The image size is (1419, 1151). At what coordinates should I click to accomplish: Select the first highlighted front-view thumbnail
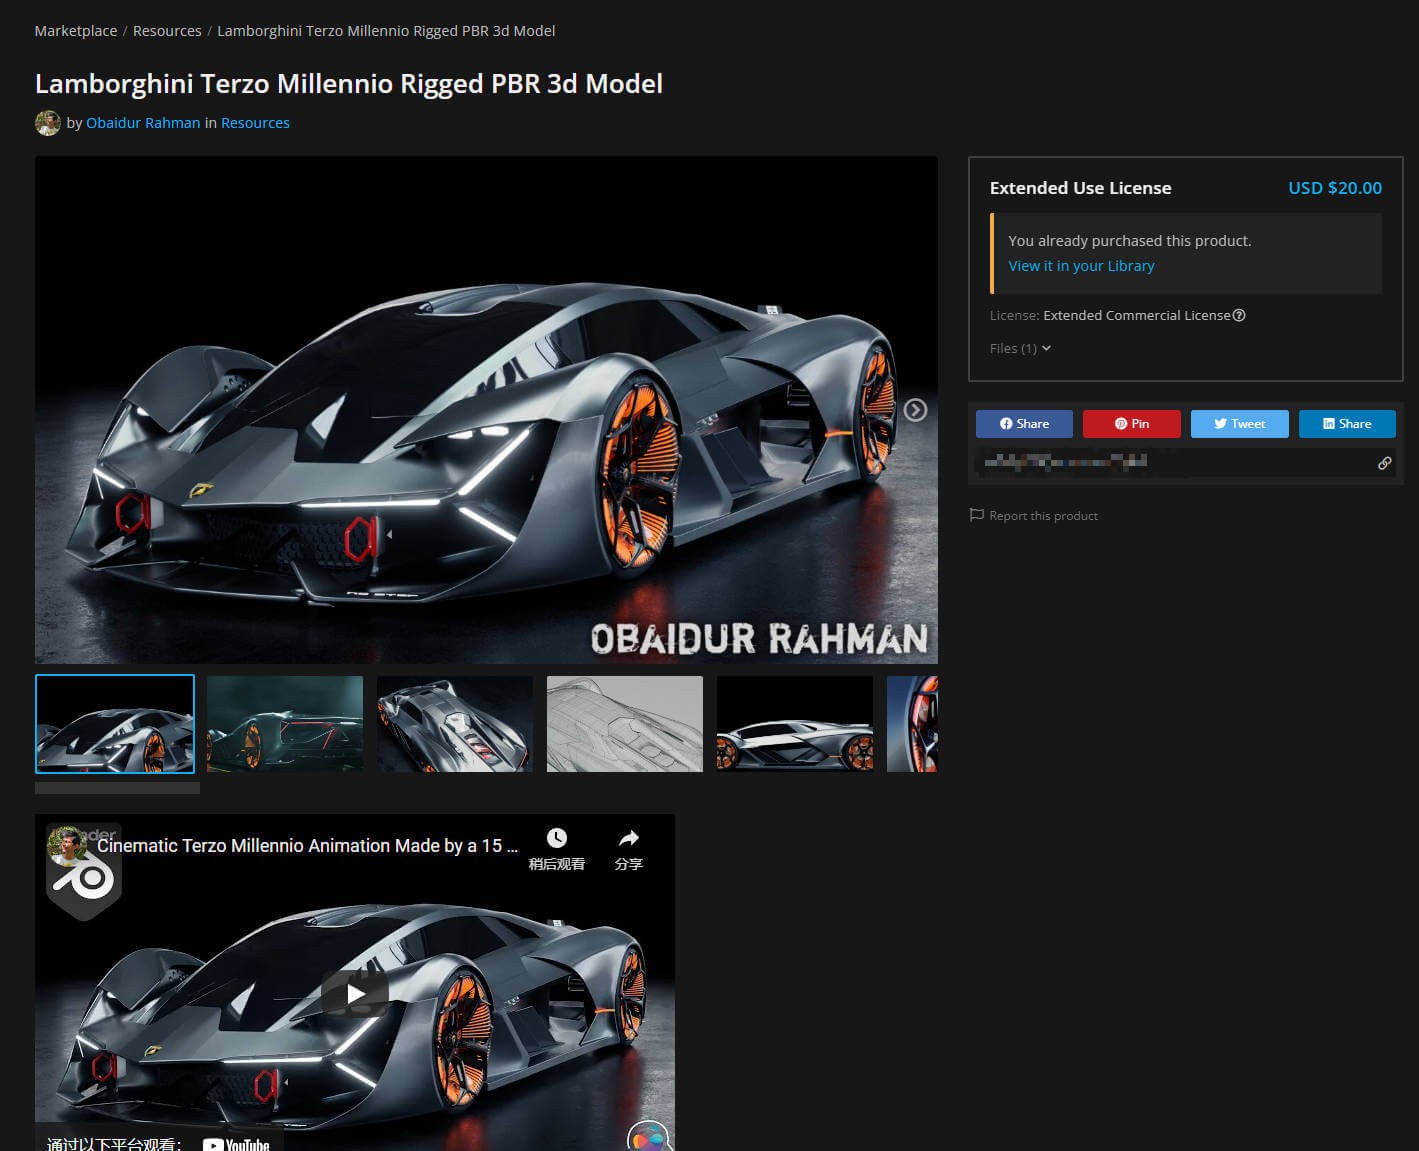pyautogui.click(x=115, y=724)
